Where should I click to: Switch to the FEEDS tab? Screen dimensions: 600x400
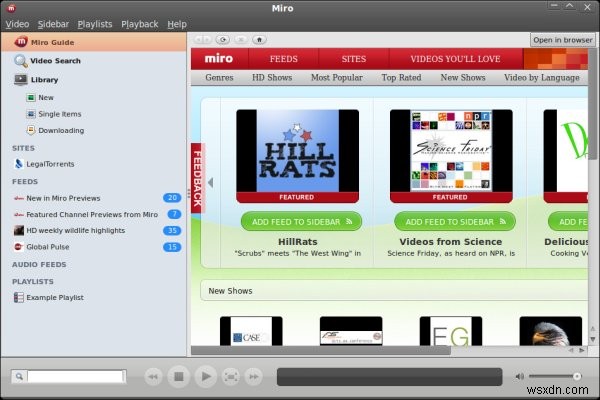click(x=284, y=59)
